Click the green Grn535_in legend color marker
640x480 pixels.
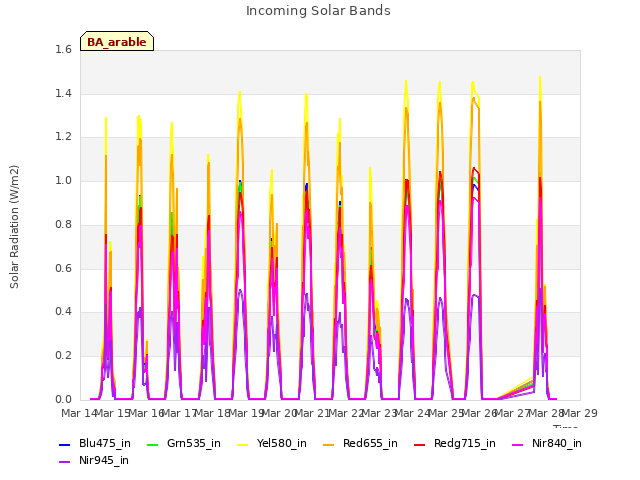pos(152,444)
